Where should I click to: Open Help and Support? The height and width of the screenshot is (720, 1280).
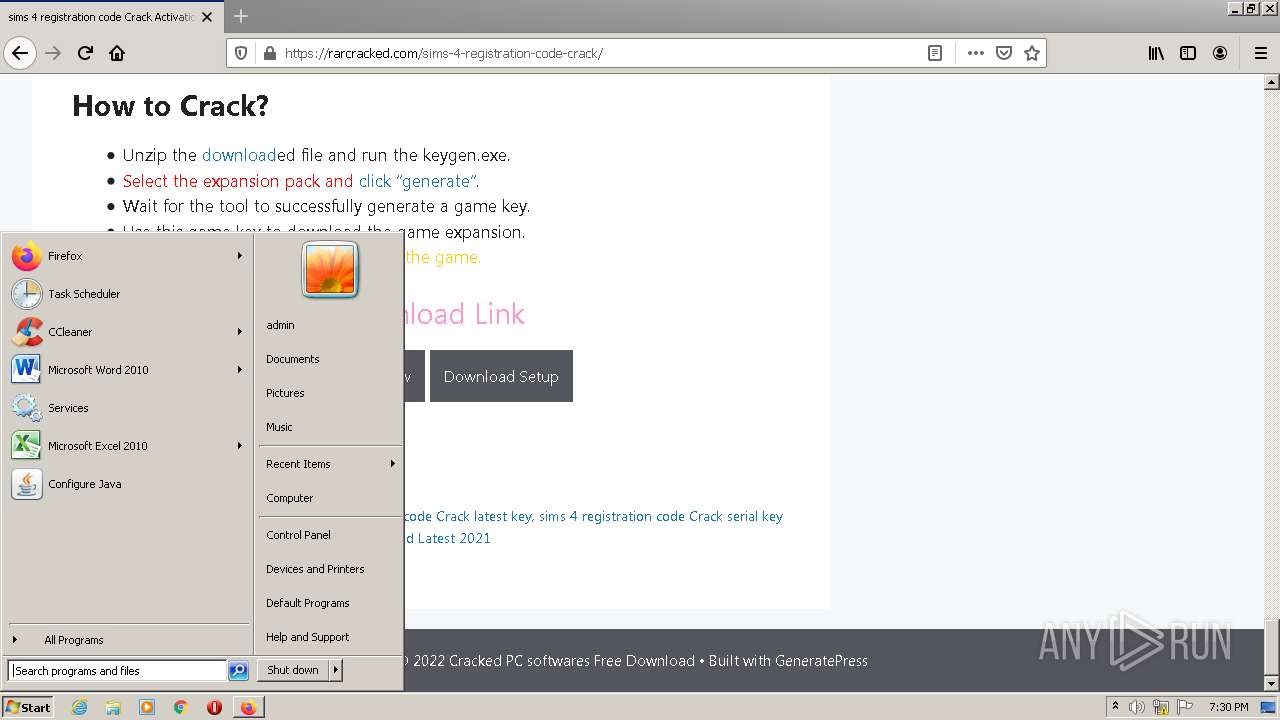[x=330, y=637]
